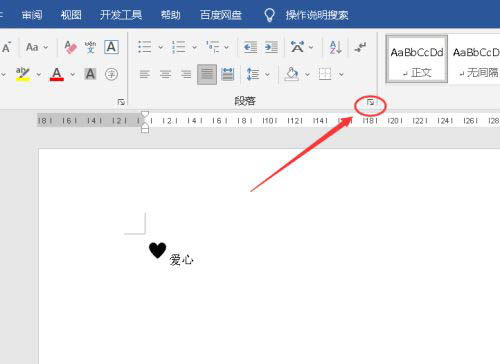This screenshot has width=500, height=364.
Task: Switch to the 开发工具 tab
Action: 121,15
